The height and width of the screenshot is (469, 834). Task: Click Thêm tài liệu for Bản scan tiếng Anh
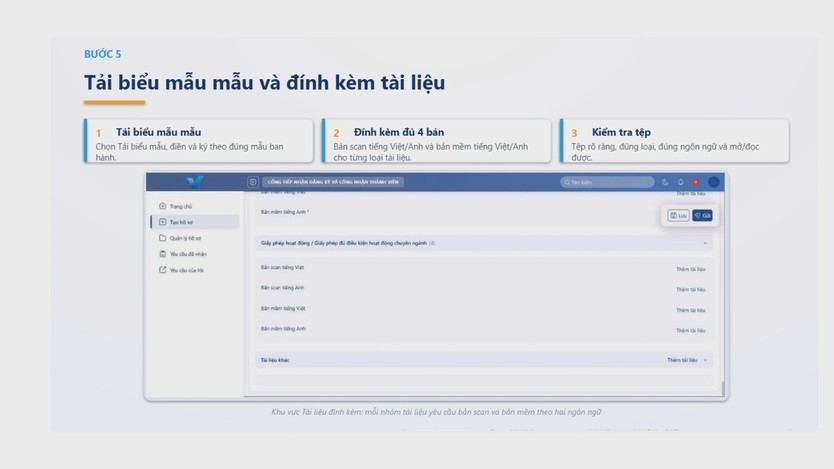[x=690, y=289]
